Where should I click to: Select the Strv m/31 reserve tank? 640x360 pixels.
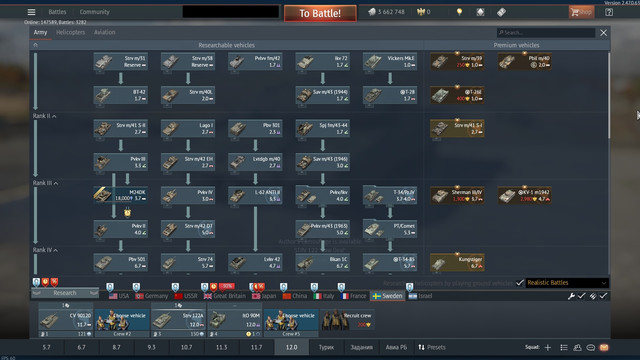click(121, 62)
